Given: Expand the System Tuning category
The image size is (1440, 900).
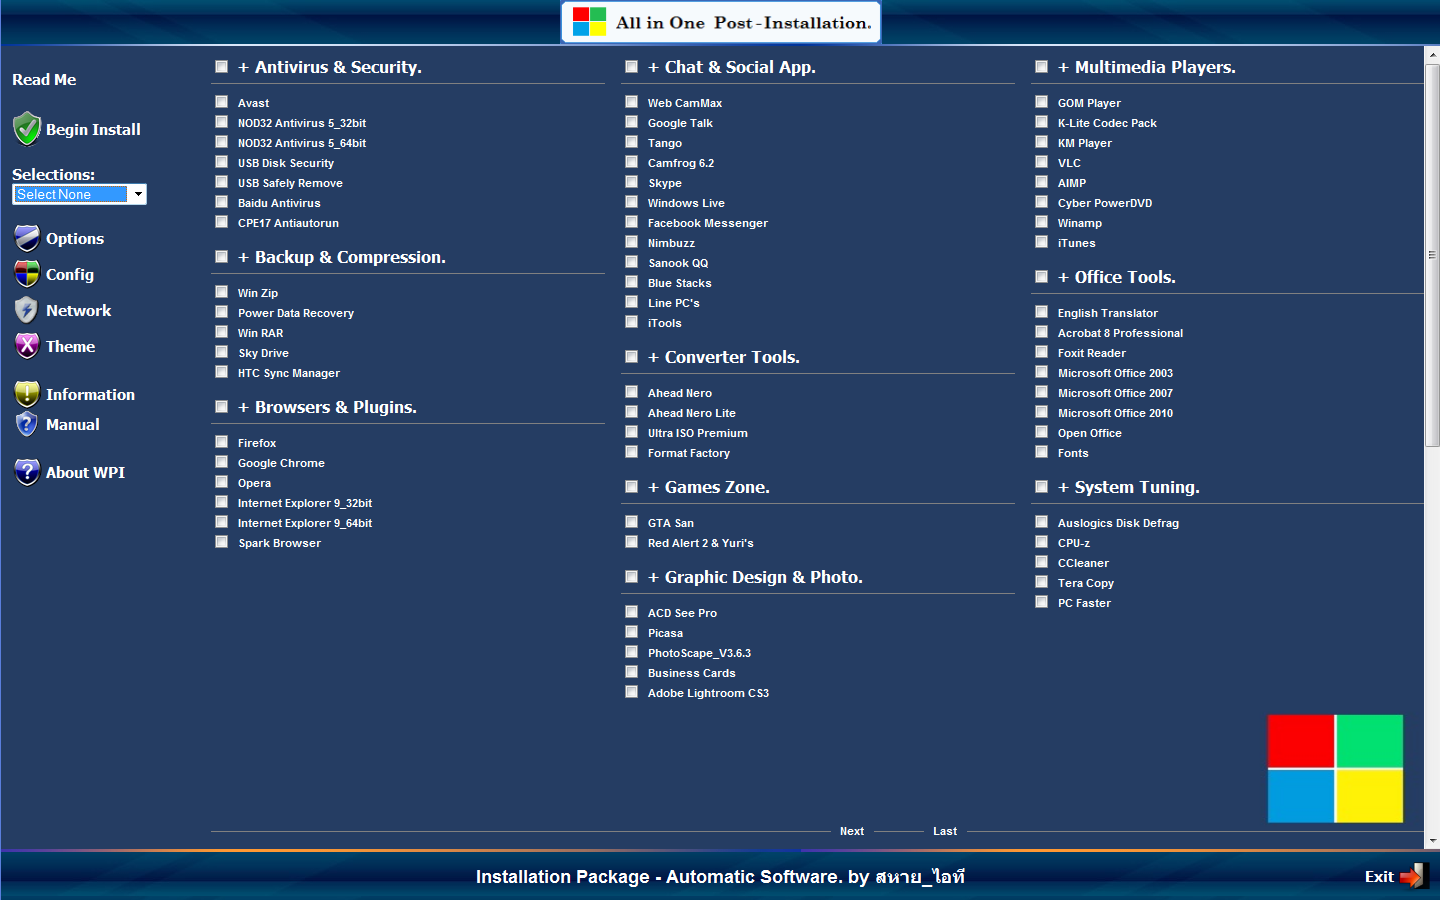Looking at the screenshot, I should (1128, 487).
